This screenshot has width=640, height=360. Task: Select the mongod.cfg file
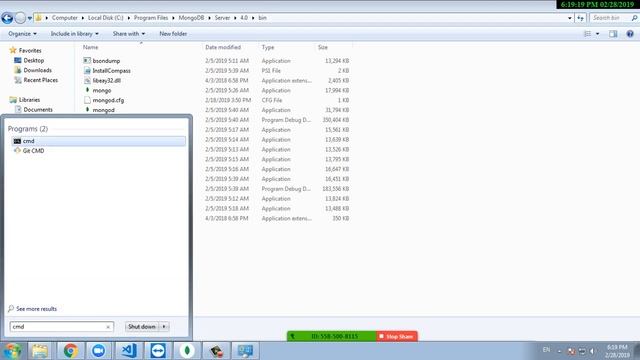[108, 100]
